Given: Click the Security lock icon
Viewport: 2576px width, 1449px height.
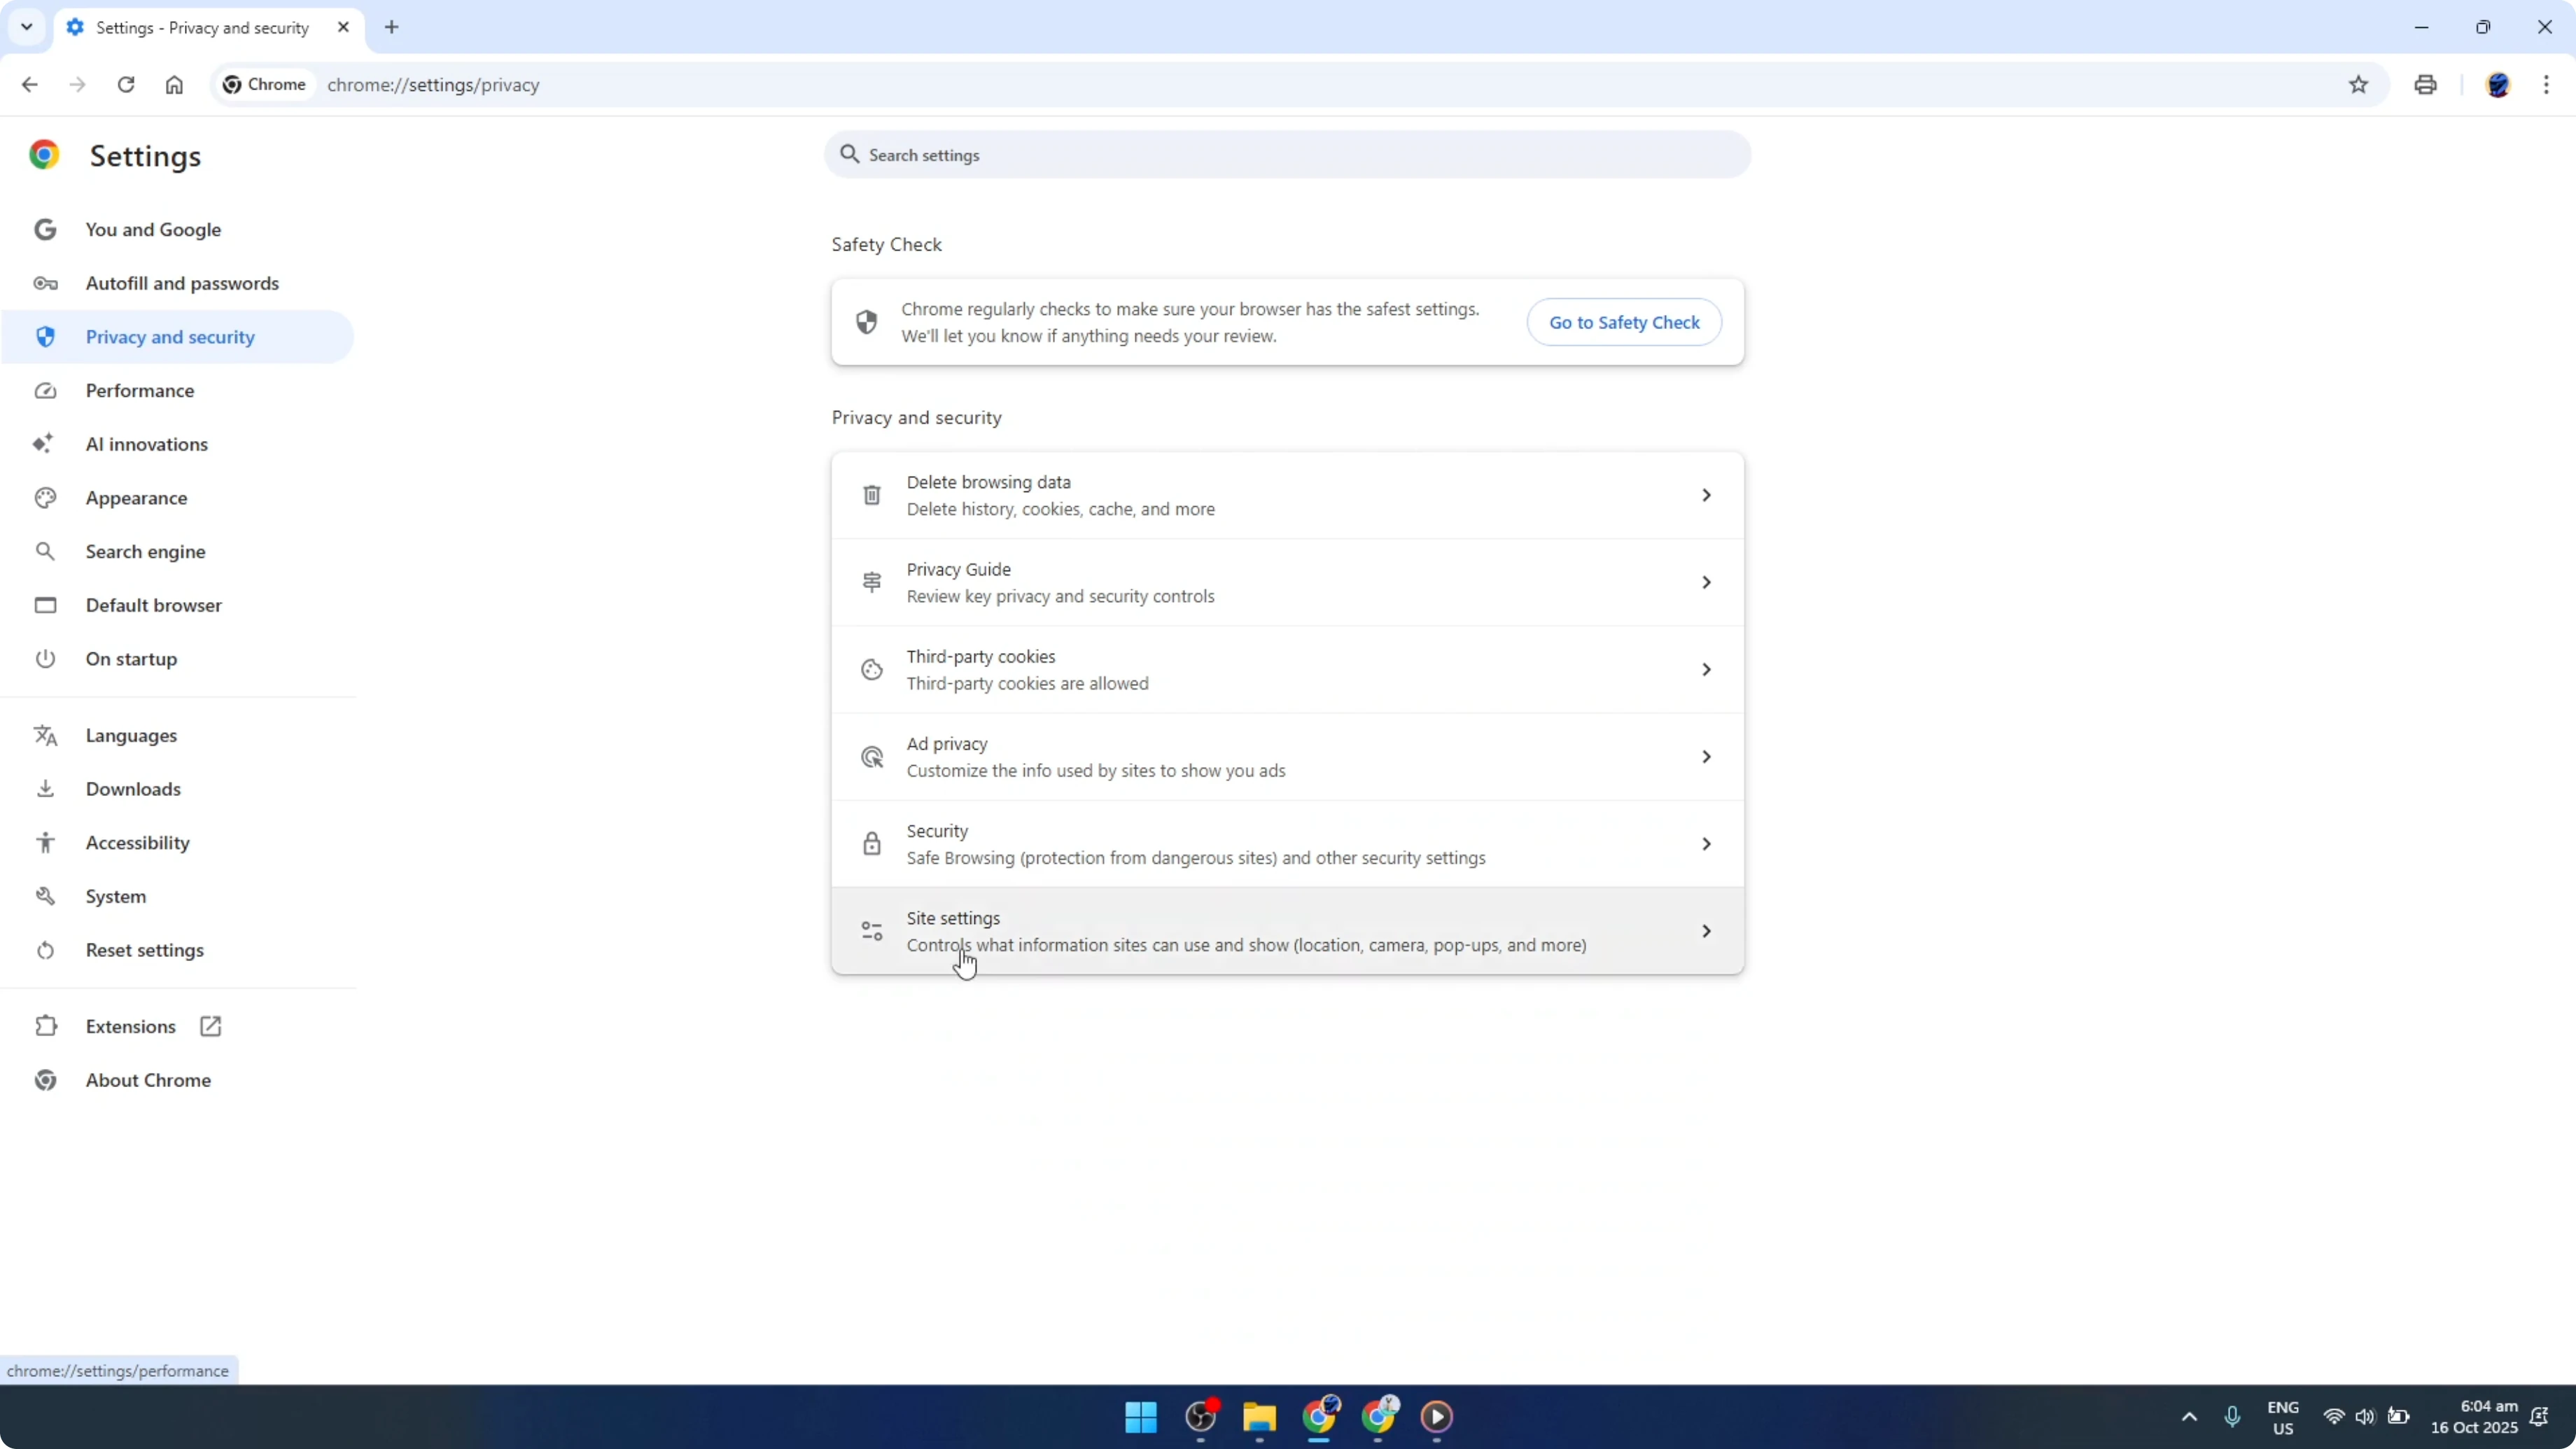Looking at the screenshot, I should tap(871, 843).
